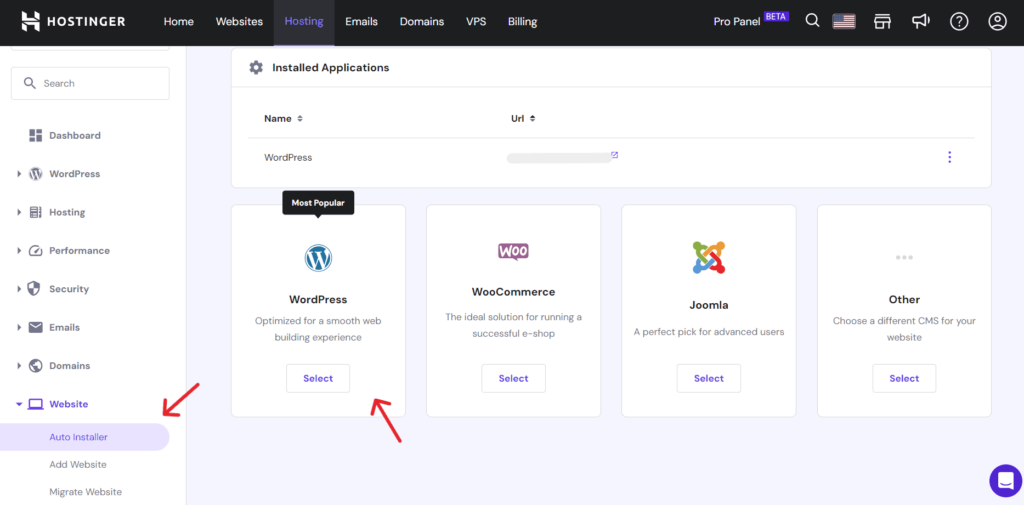1024x505 pixels.
Task: Open three-dot menu for WordPress row
Action: [950, 157]
